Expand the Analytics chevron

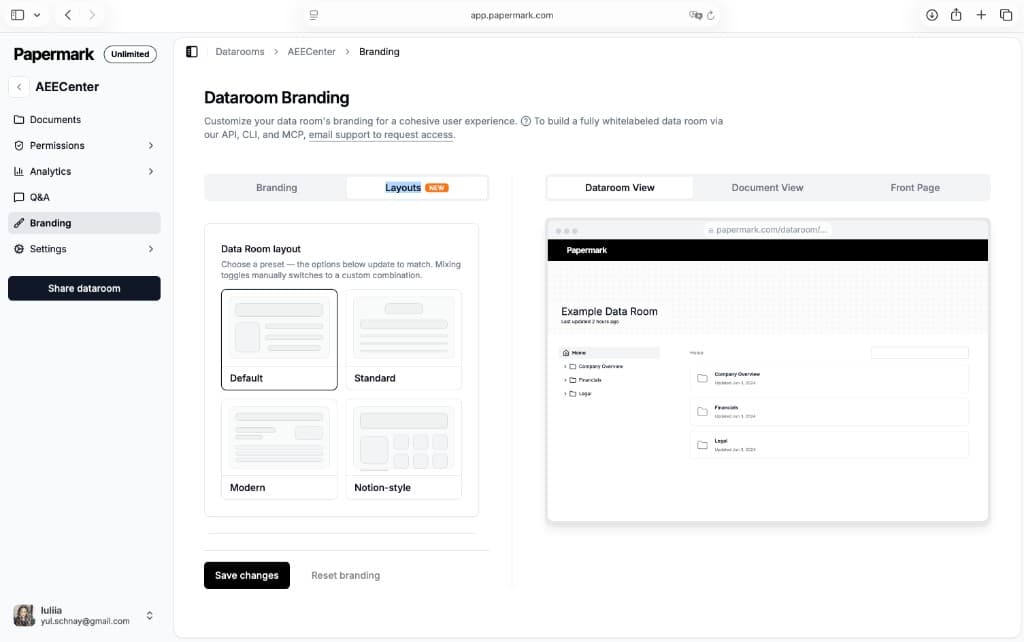click(151, 171)
